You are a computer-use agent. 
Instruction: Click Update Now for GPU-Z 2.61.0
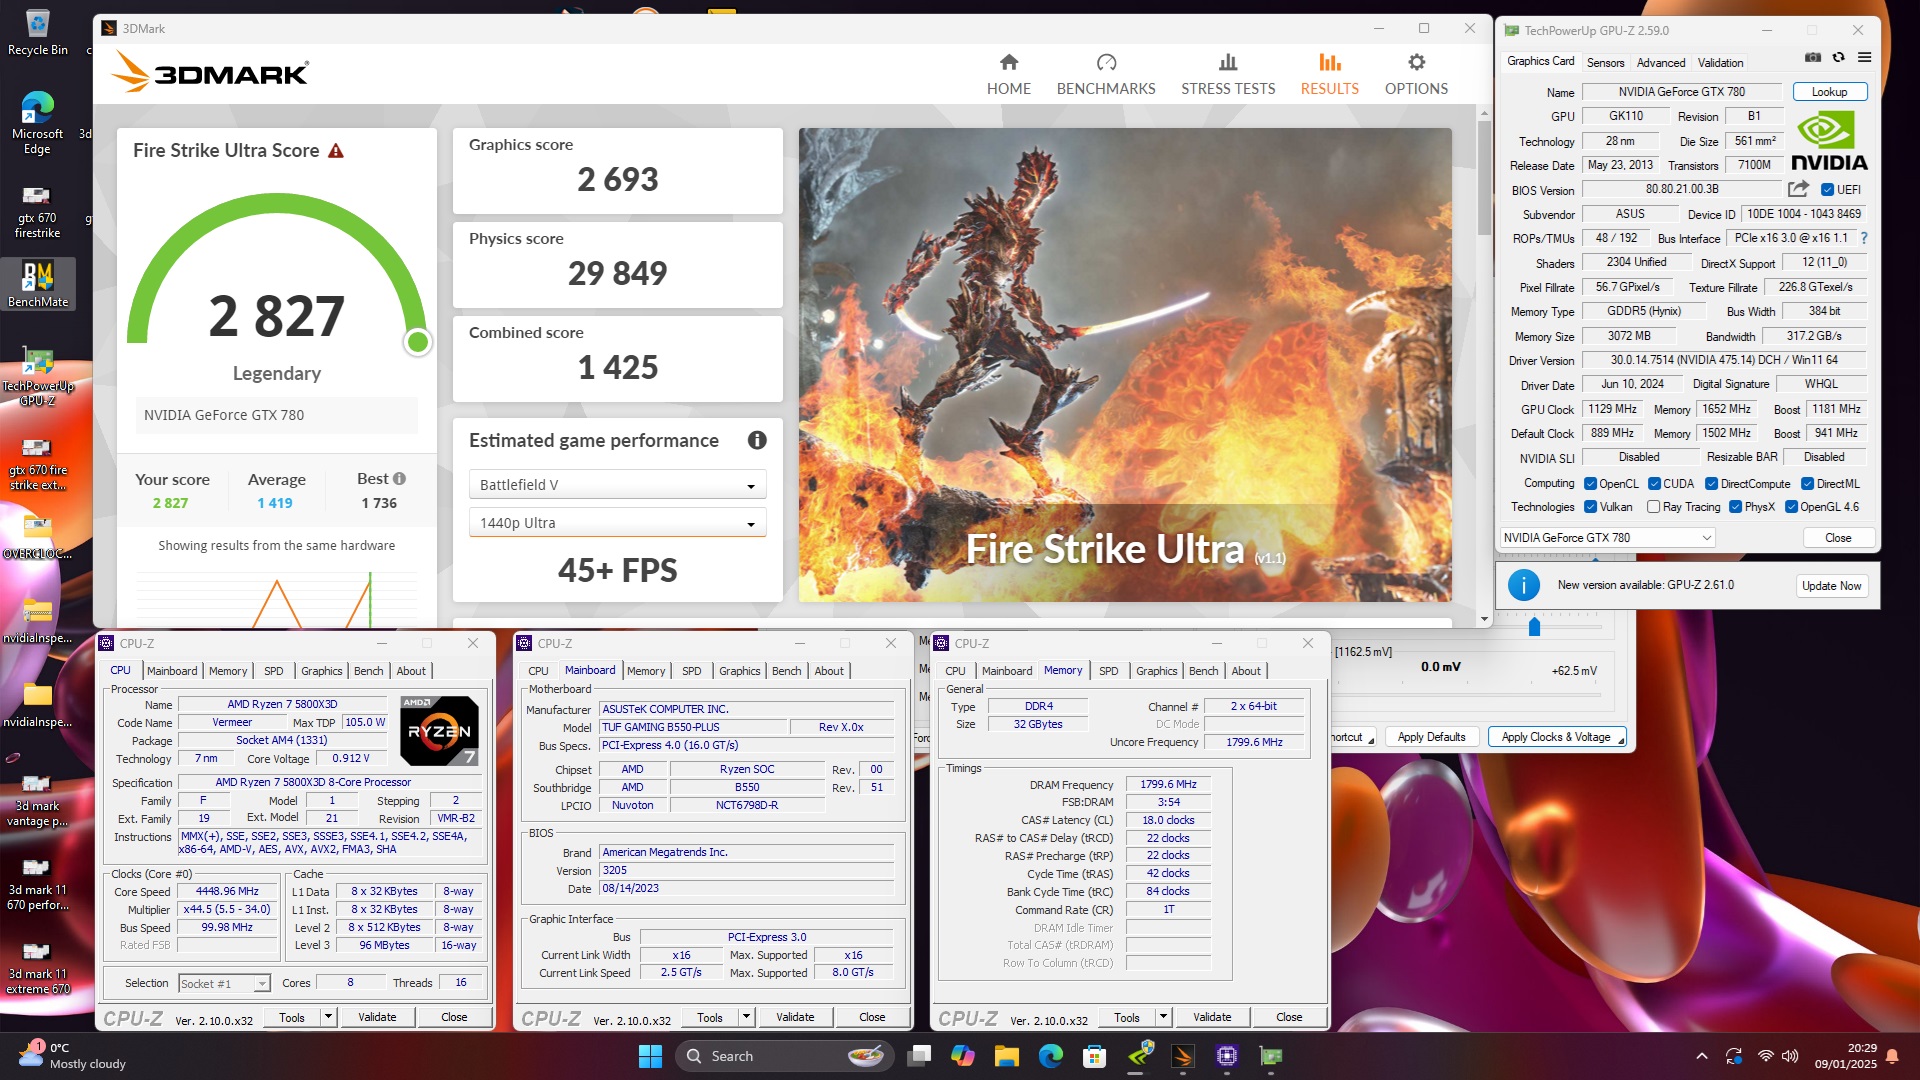coord(1831,586)
